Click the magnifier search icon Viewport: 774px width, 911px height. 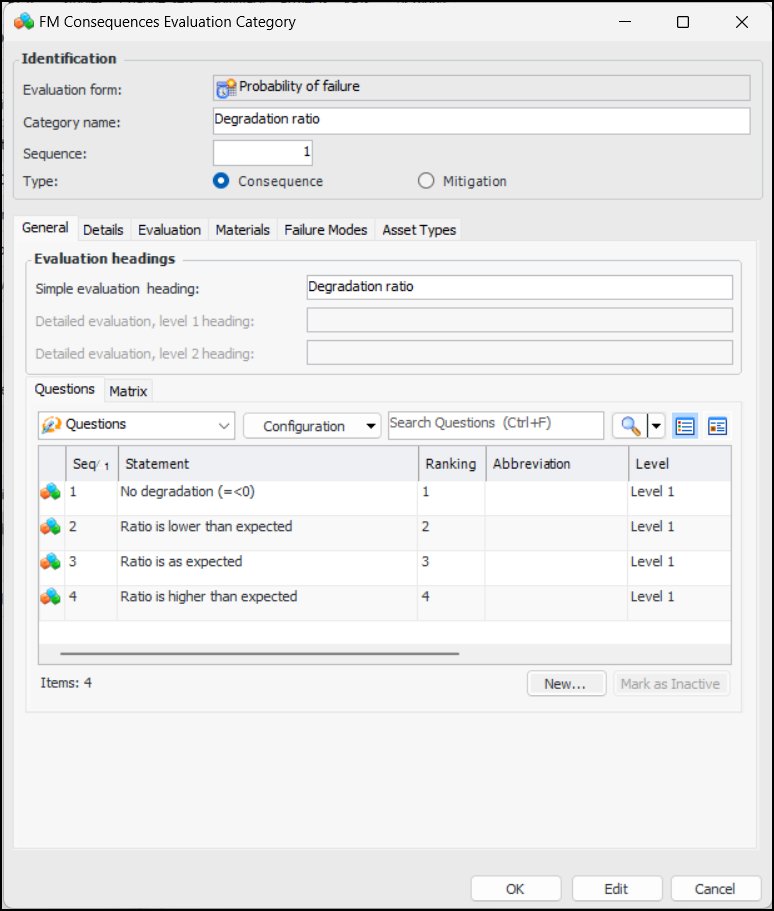click(x=630, y=426)
